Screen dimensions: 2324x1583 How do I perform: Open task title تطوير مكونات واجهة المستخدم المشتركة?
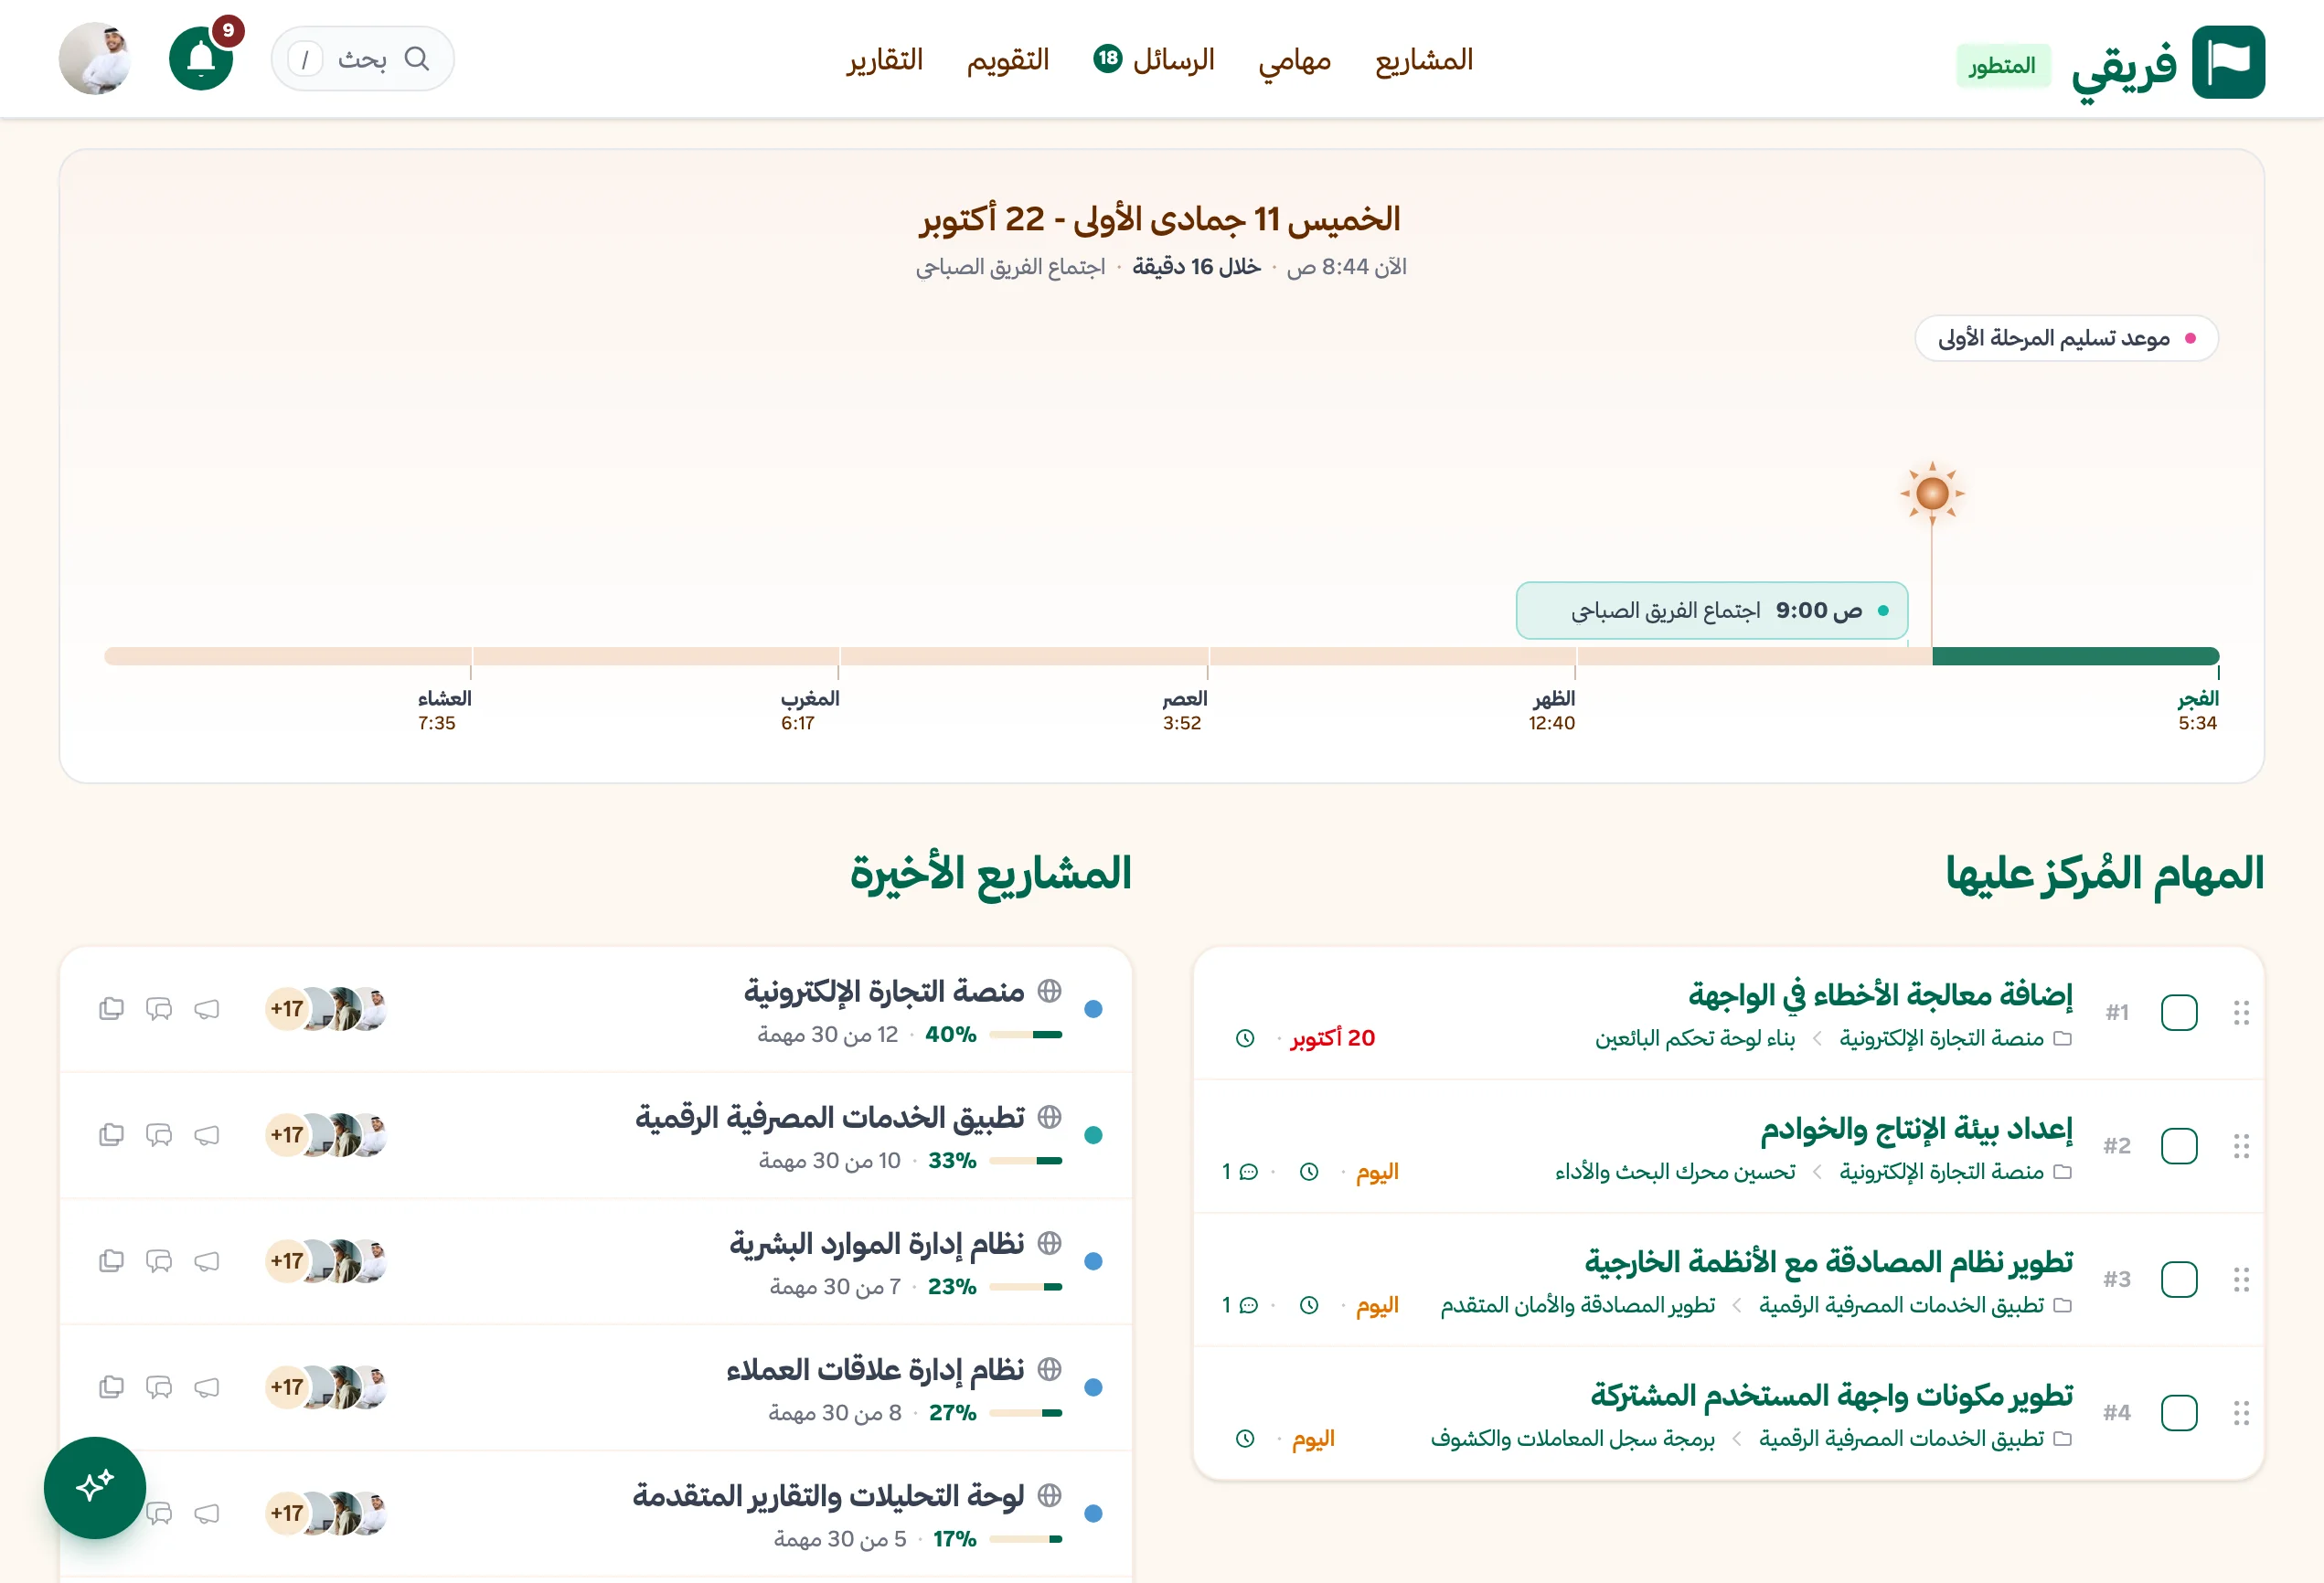click(1832, 1395)
